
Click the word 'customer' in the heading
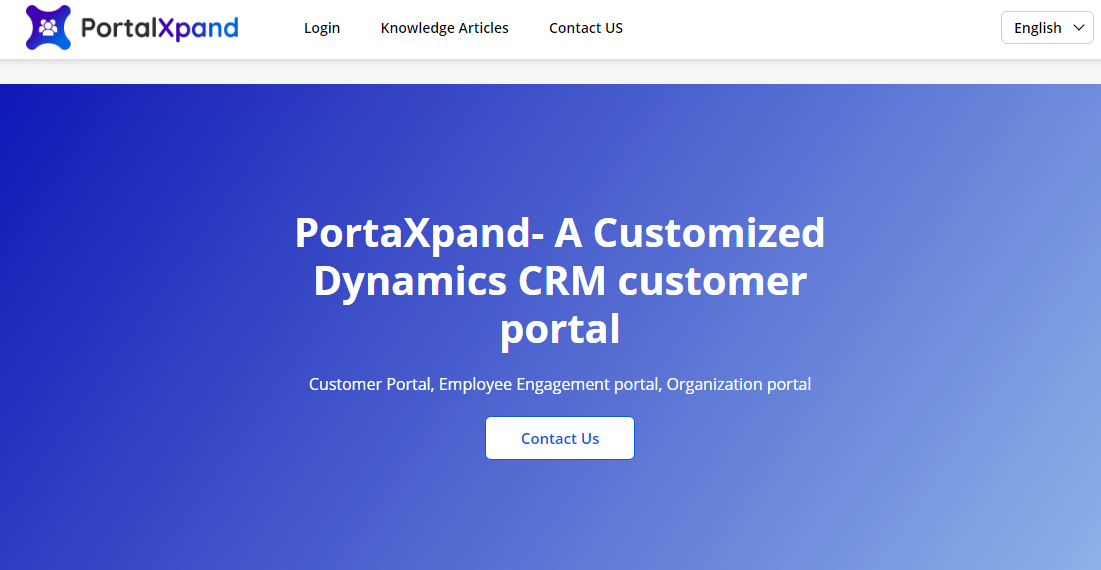[712, 281]
